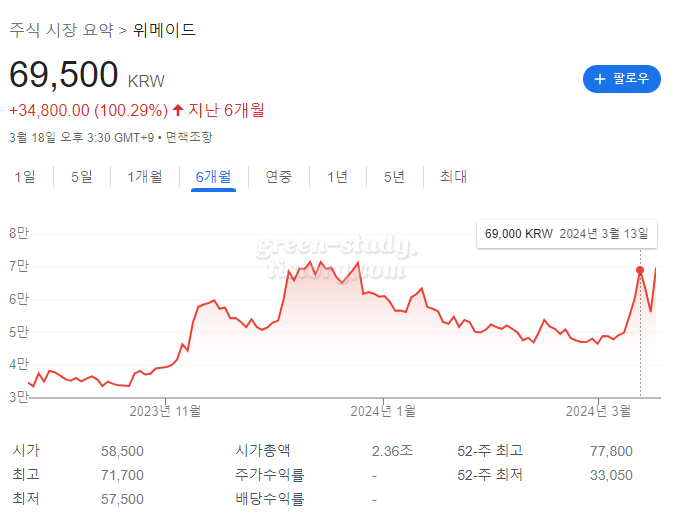Select the 1일 time range tab
The height and width of the screenshot is (517, 693).
coord(25,177)
